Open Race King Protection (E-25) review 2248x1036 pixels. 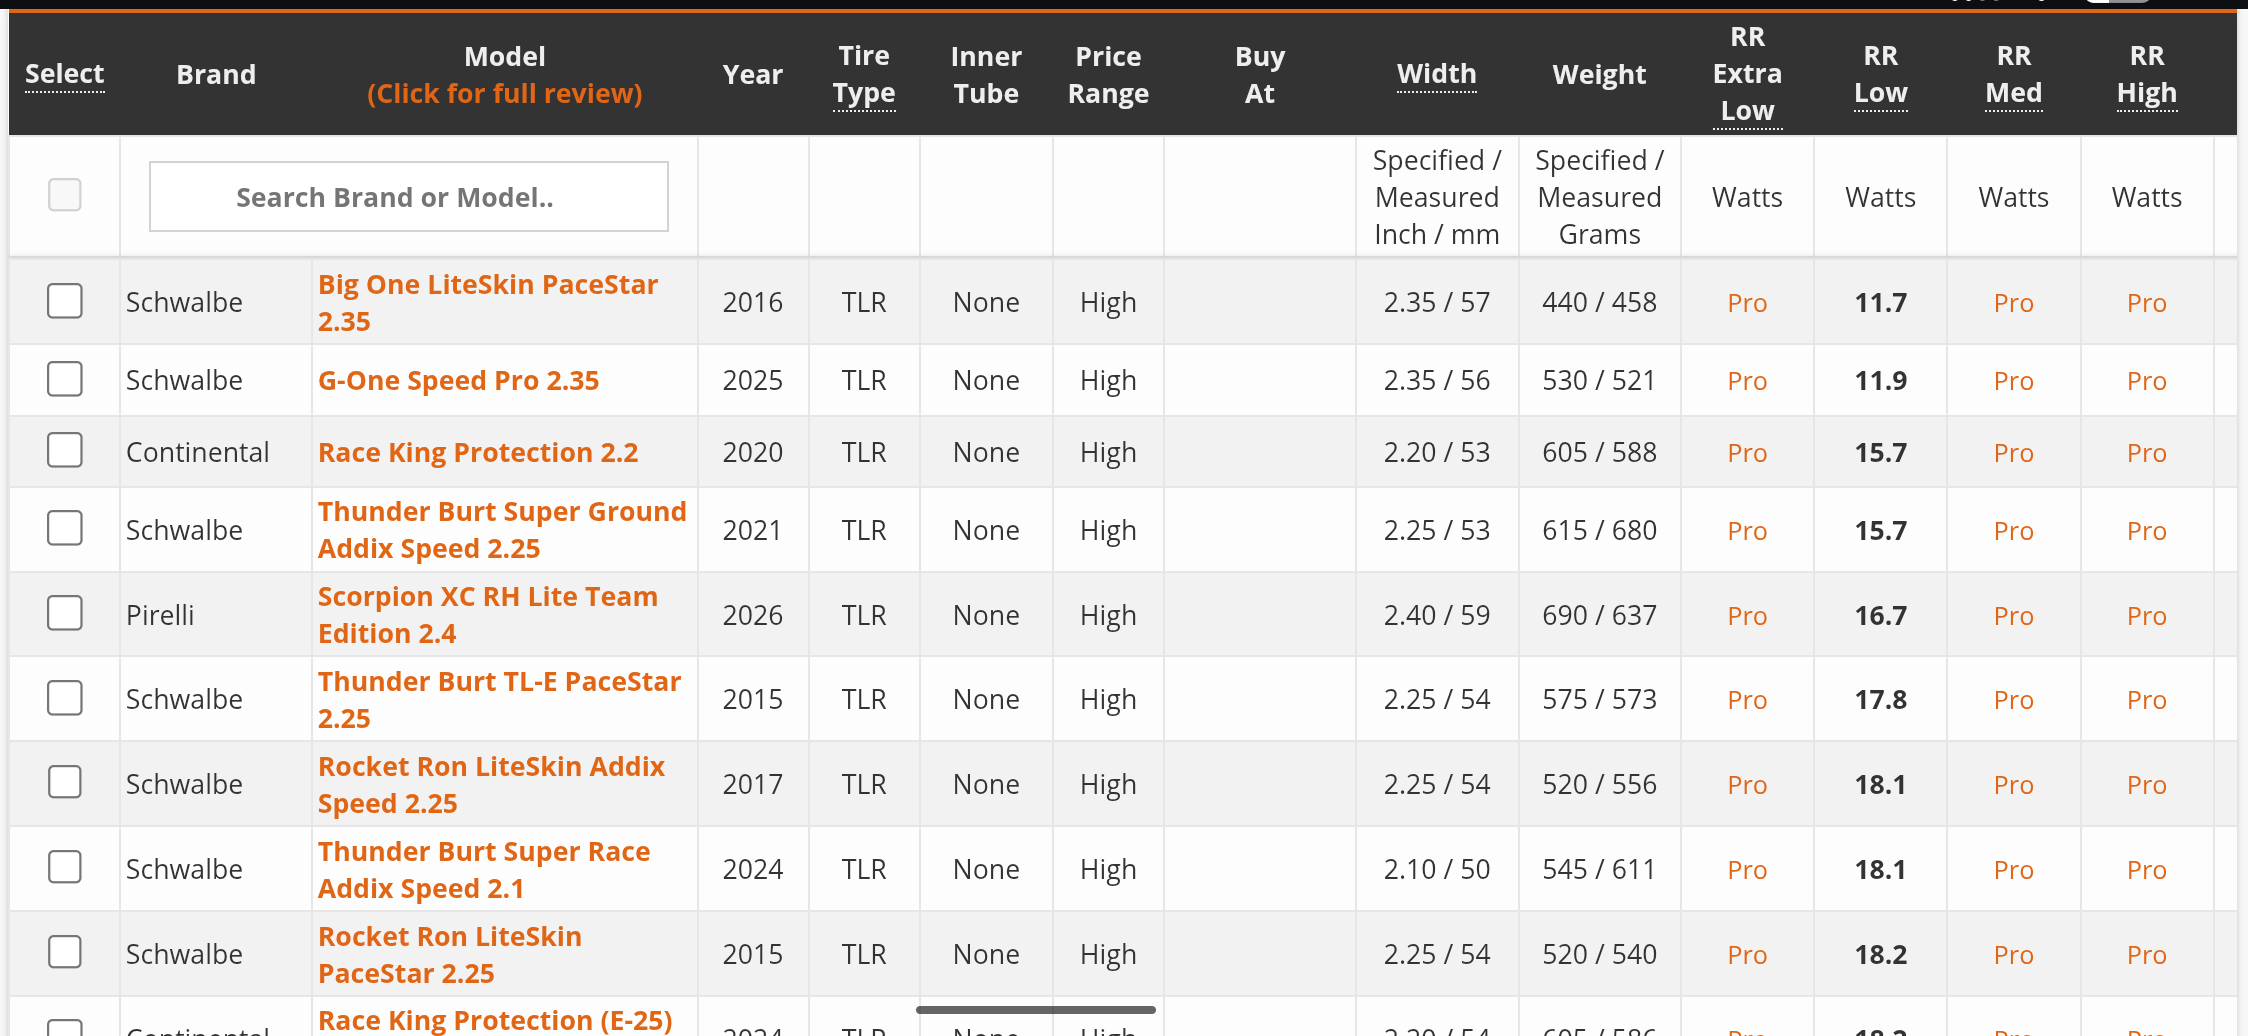click(495, 1021)
